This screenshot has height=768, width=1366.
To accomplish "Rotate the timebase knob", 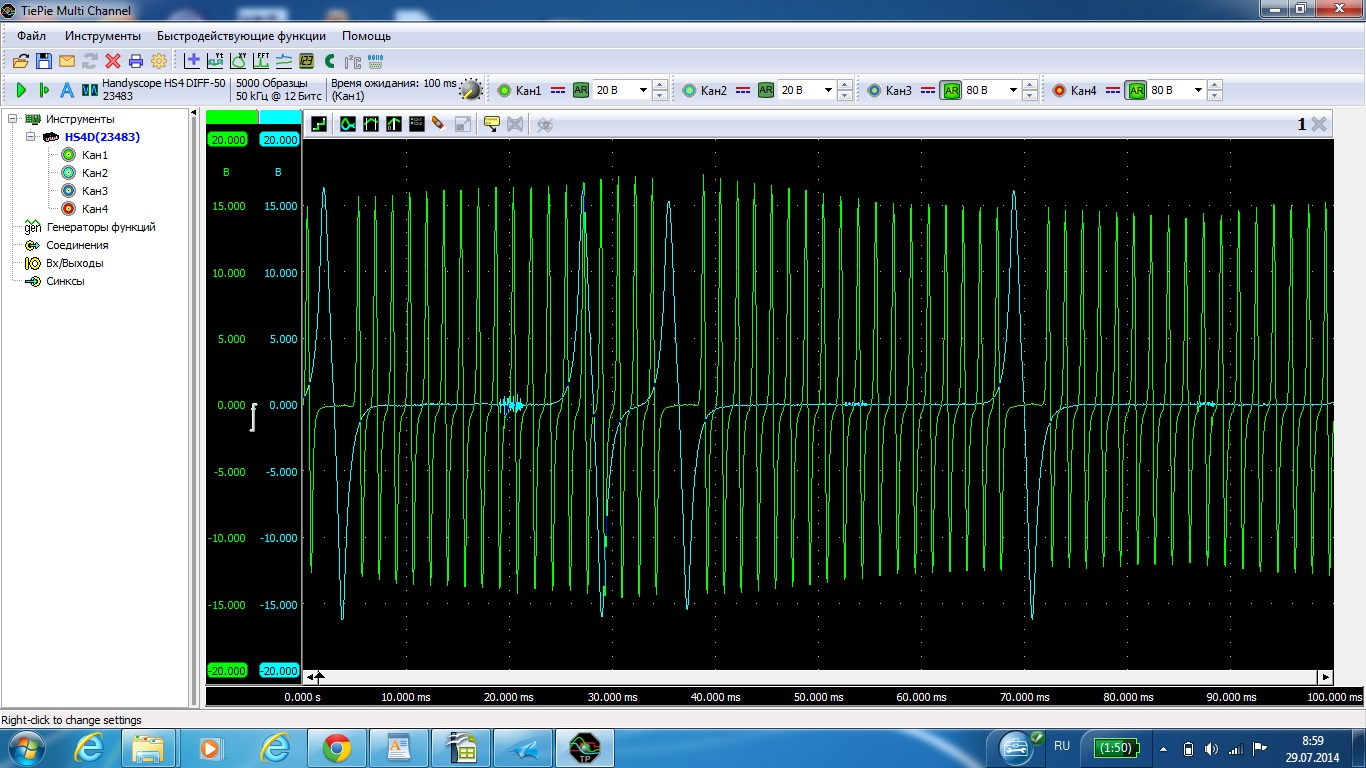I will 470,90.
